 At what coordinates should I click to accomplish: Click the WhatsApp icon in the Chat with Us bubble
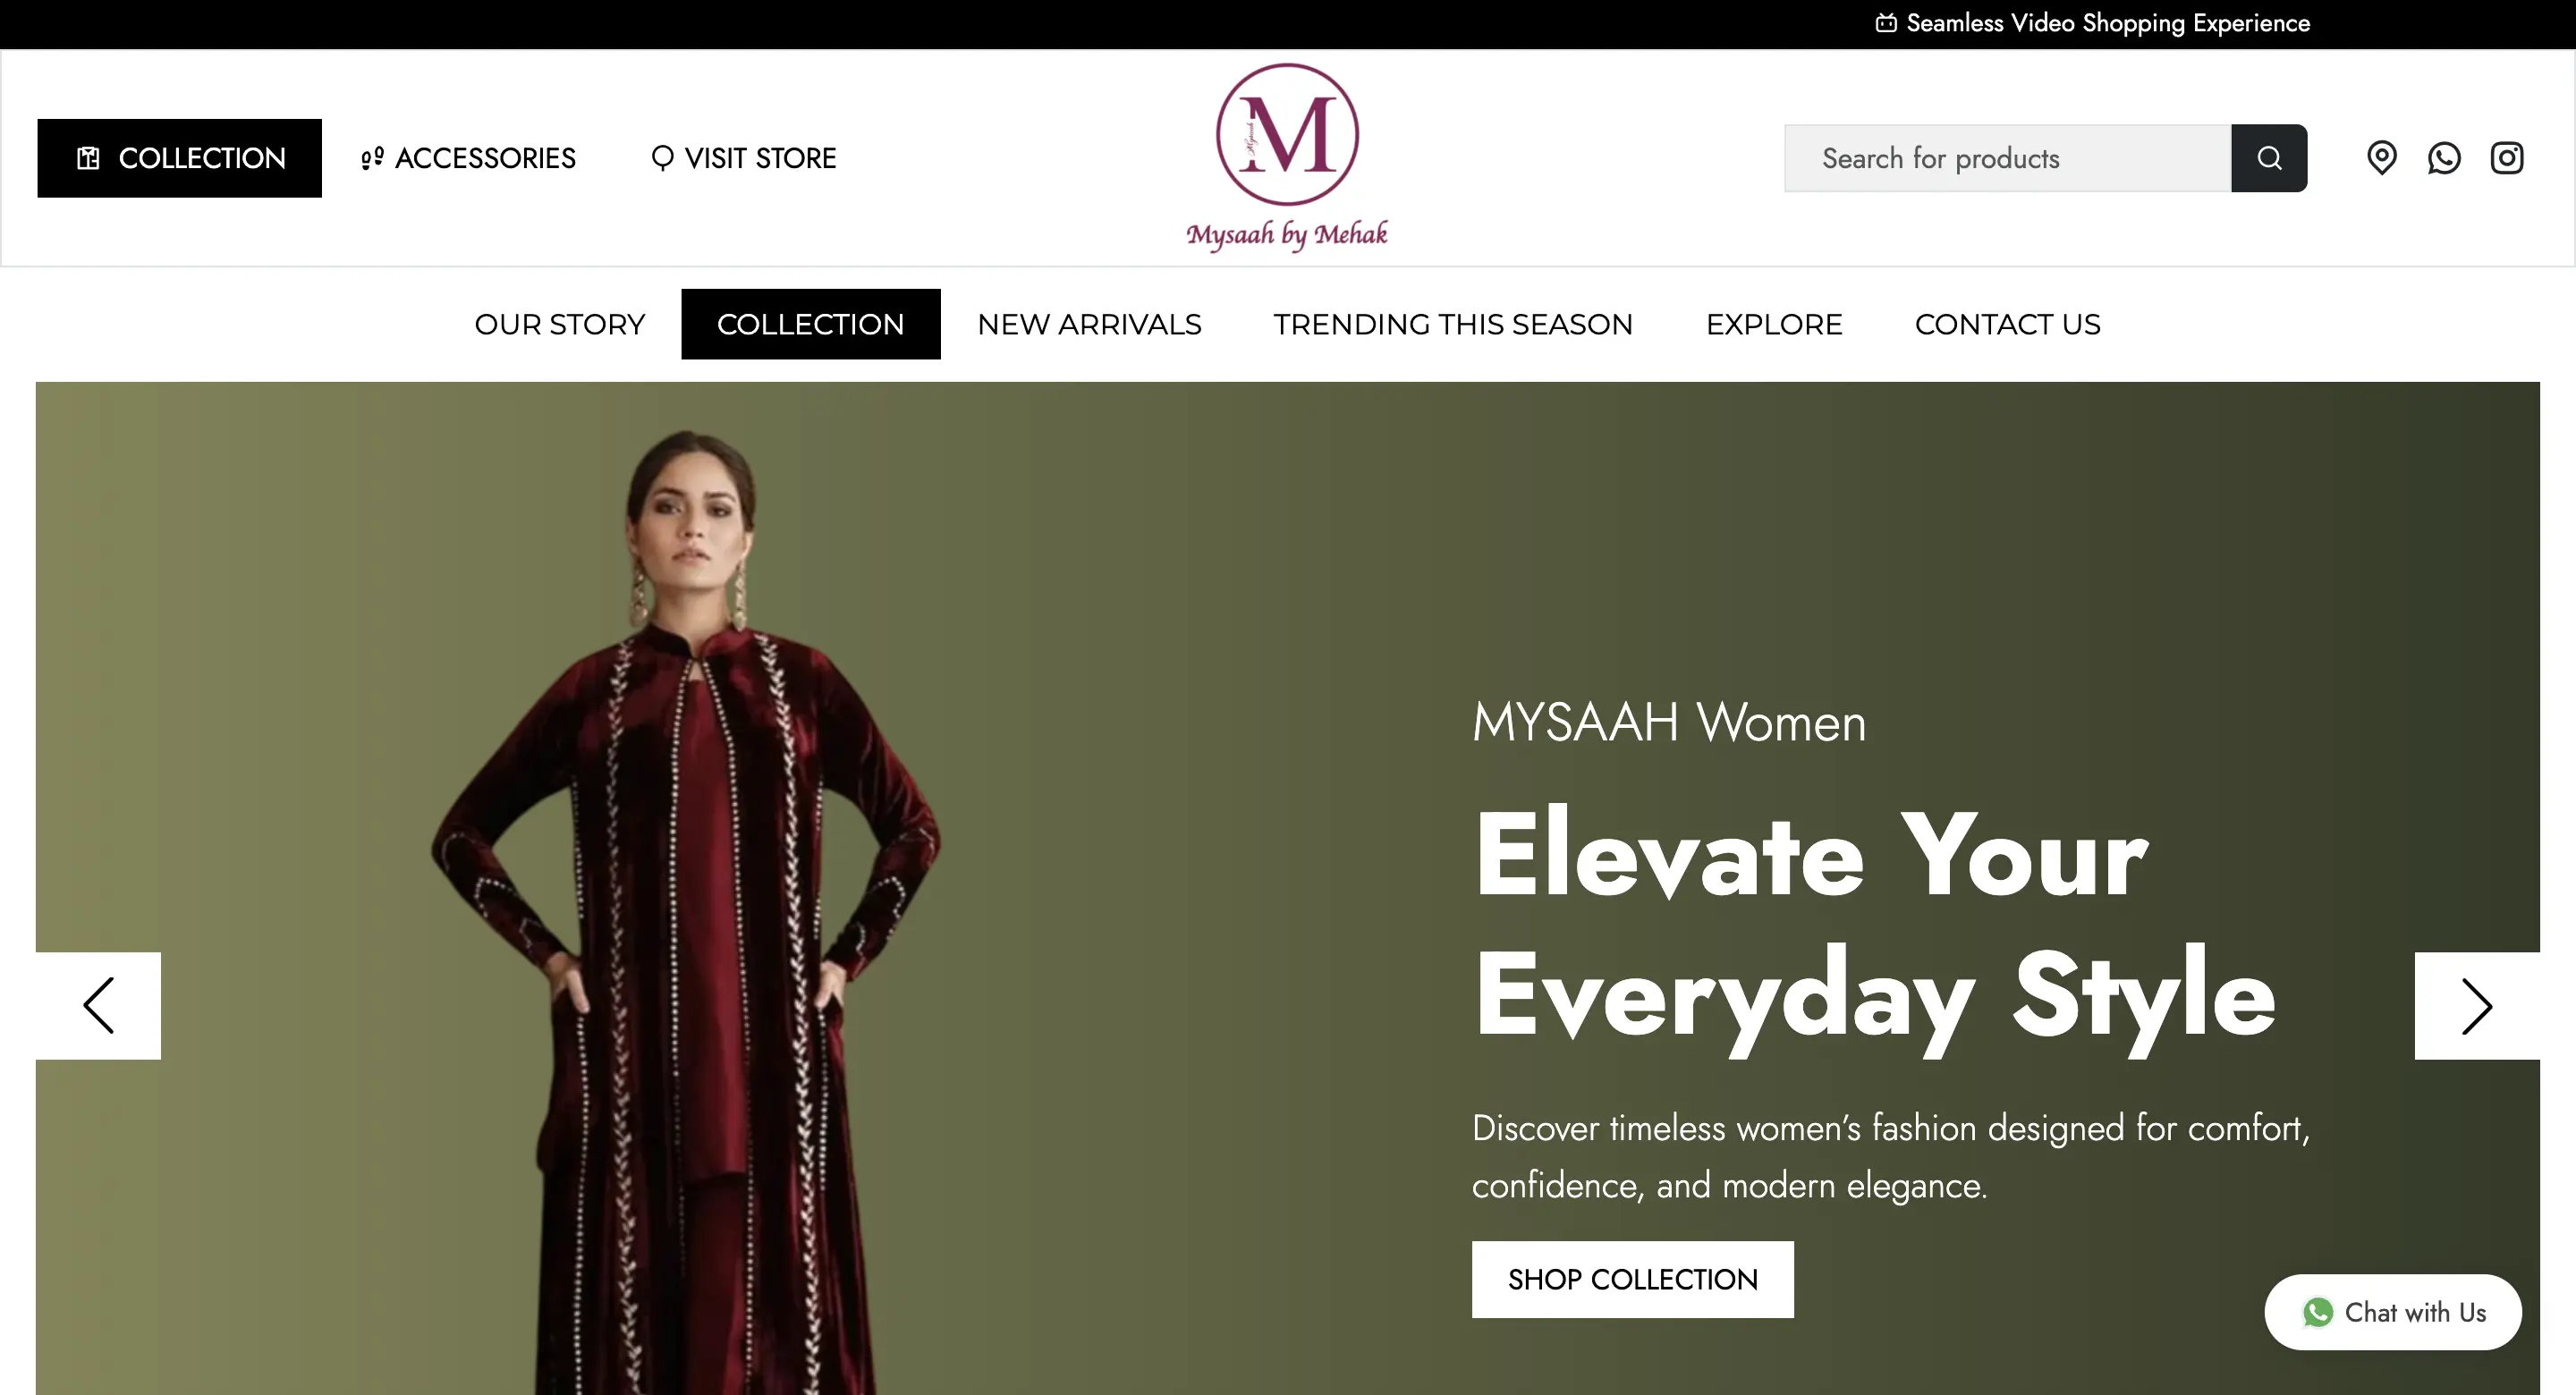coord(2317,1312)
